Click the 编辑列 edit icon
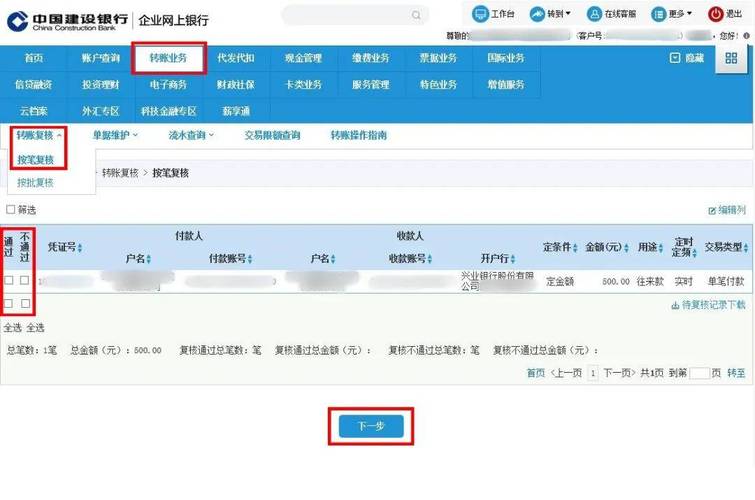 pos(712,211)
